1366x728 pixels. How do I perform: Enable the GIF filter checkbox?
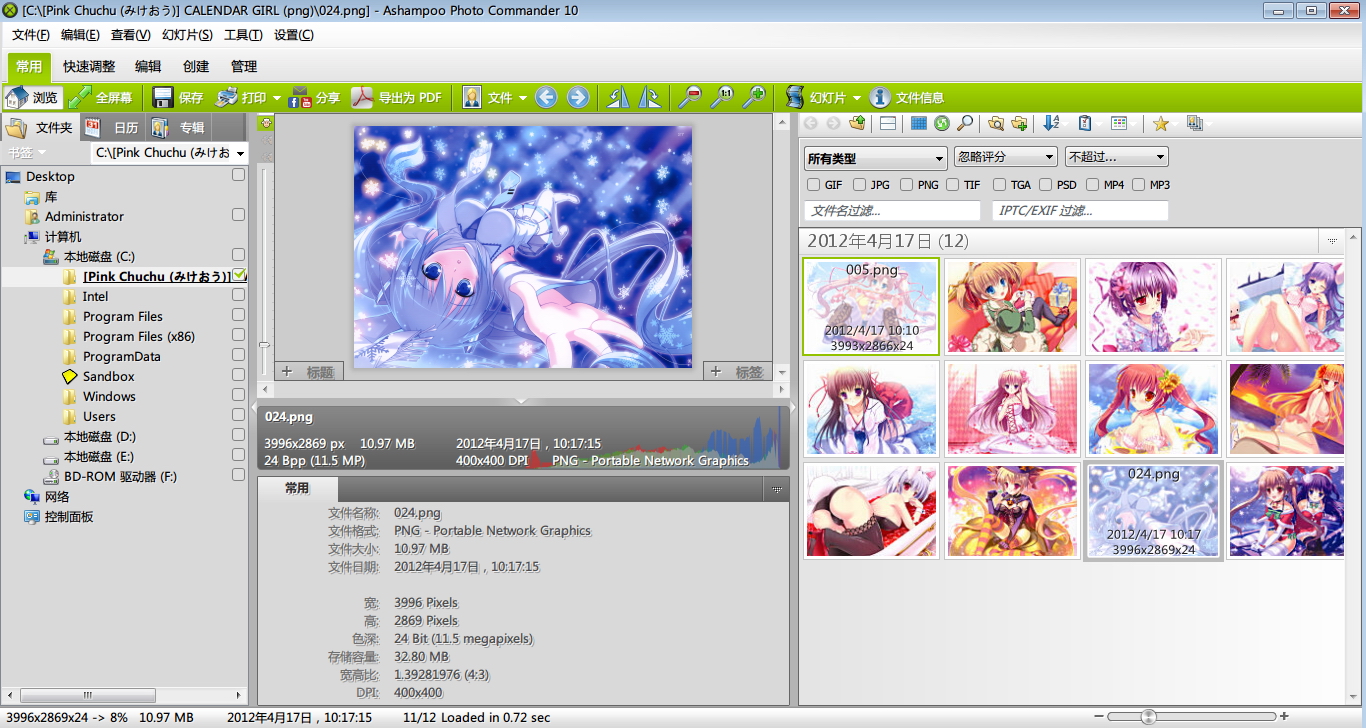813,185
